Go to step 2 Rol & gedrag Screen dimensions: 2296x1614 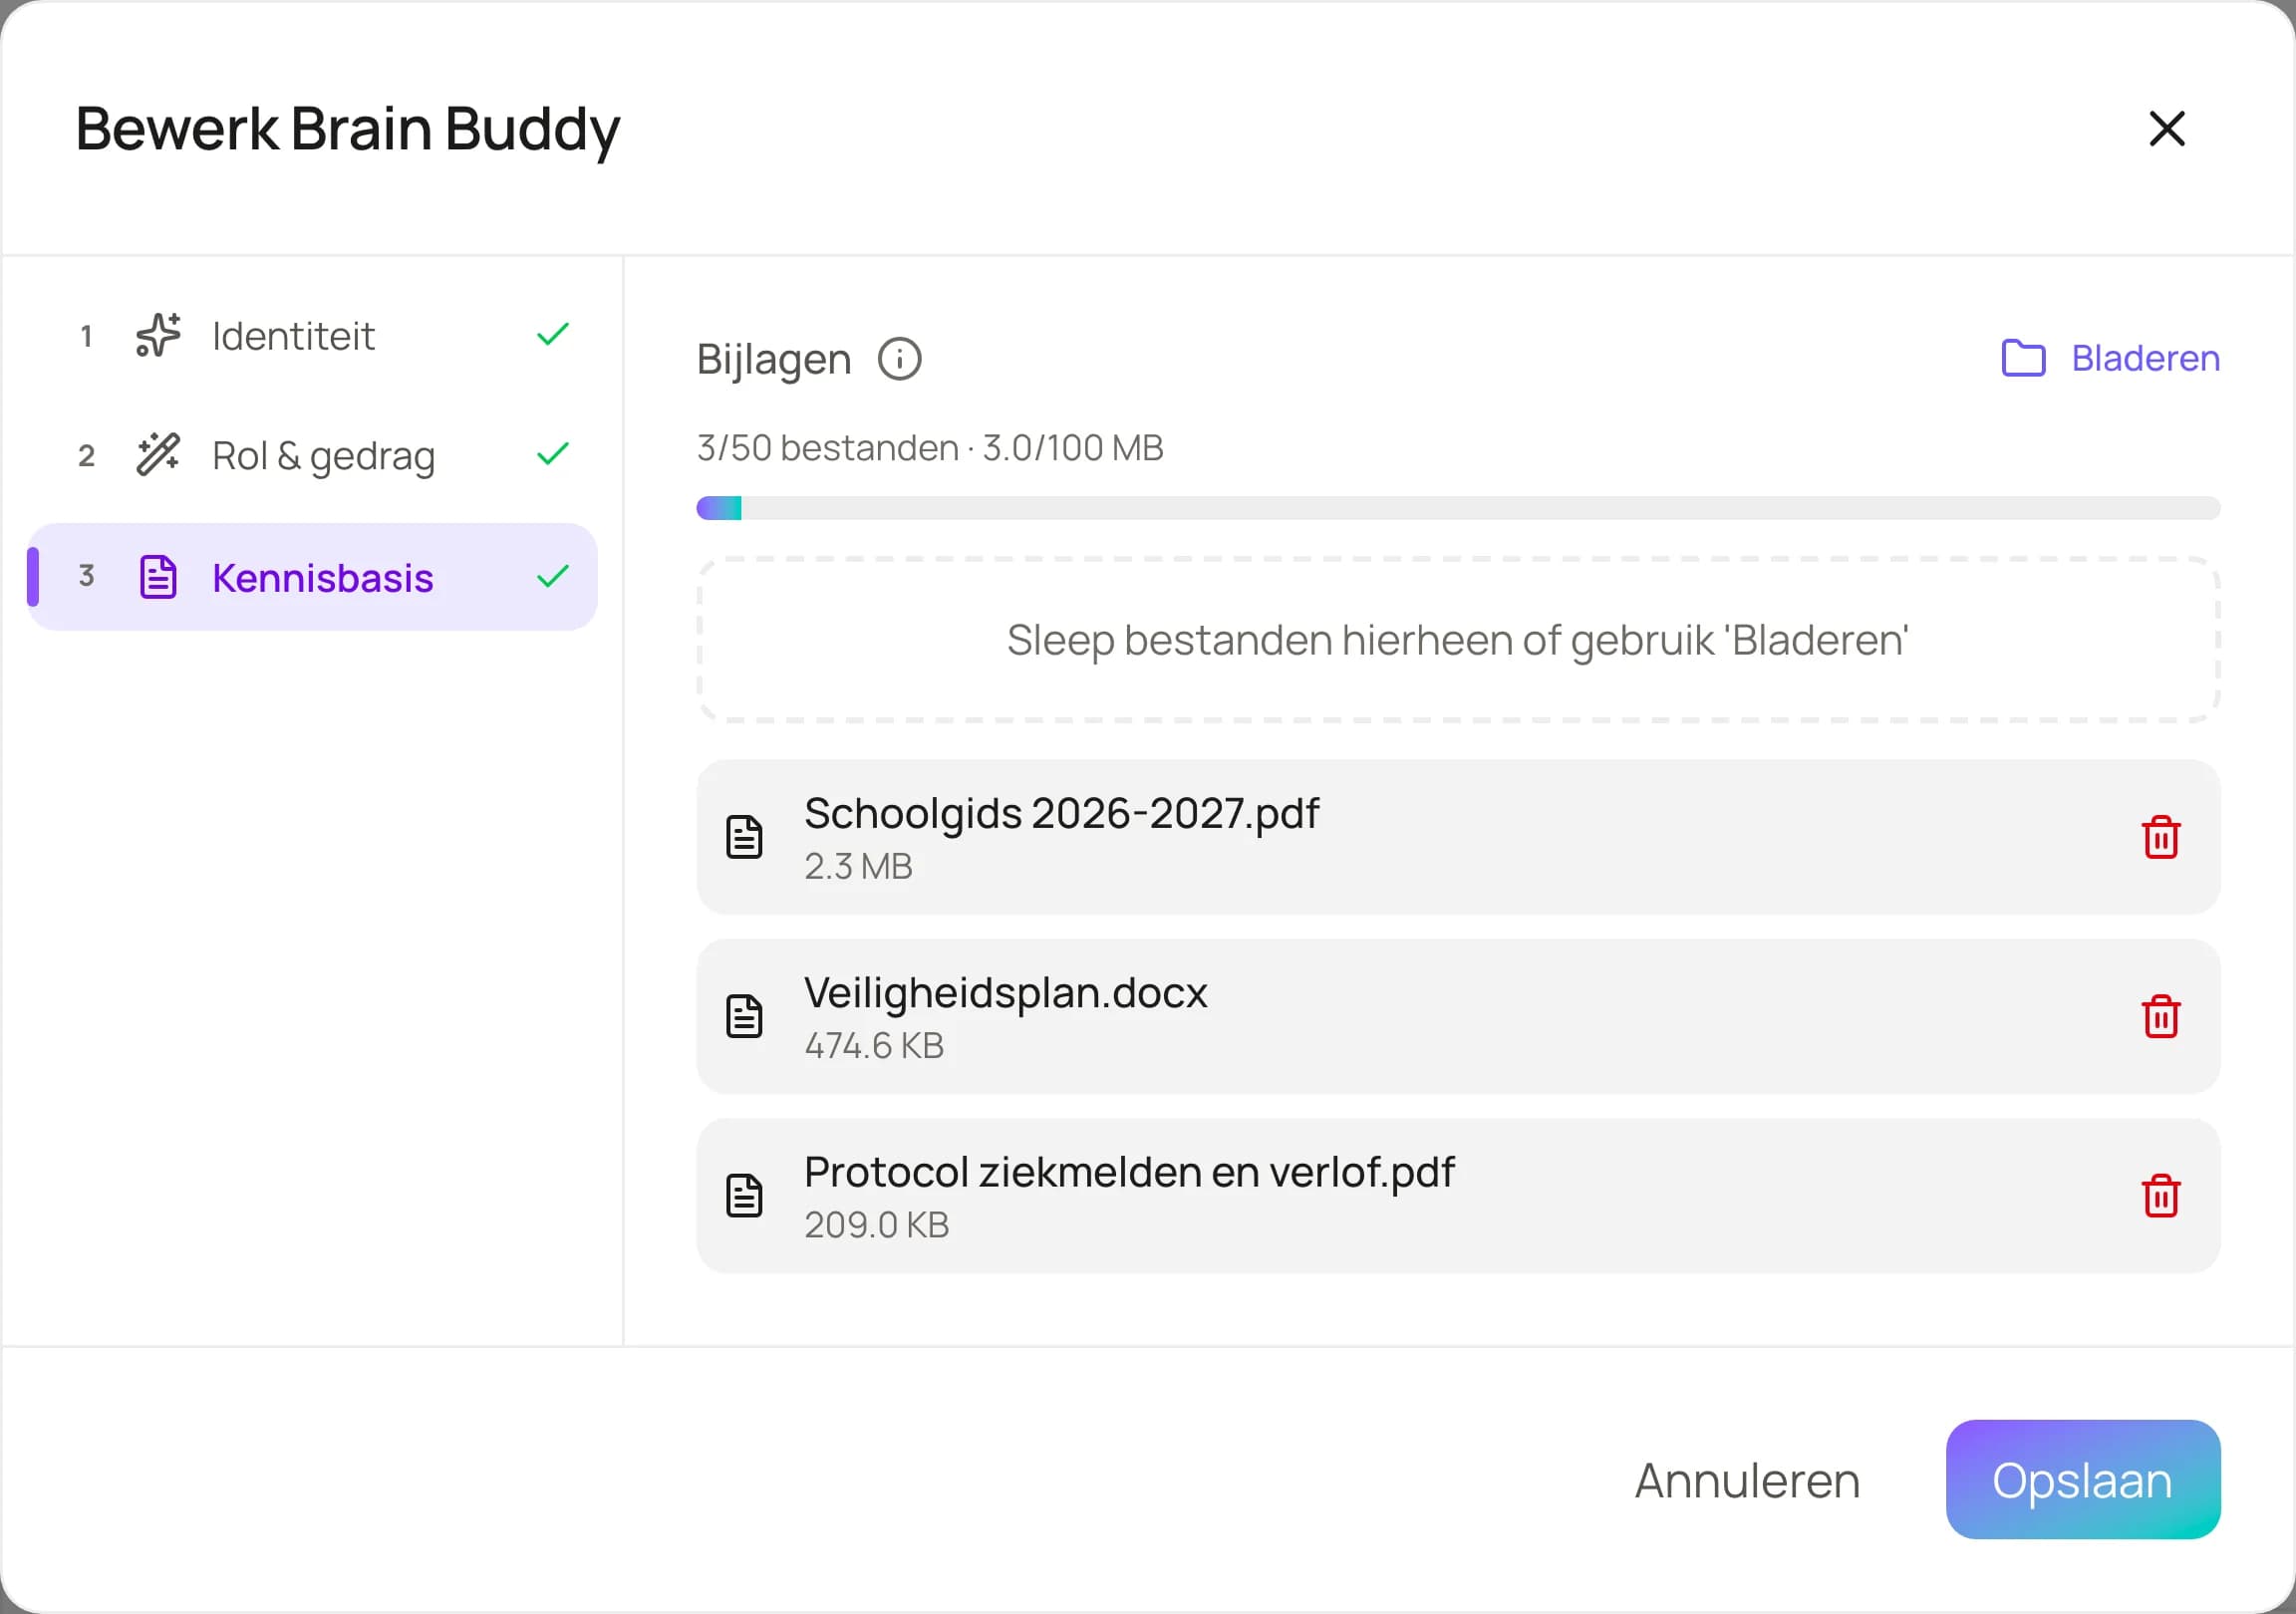(312, 456)
